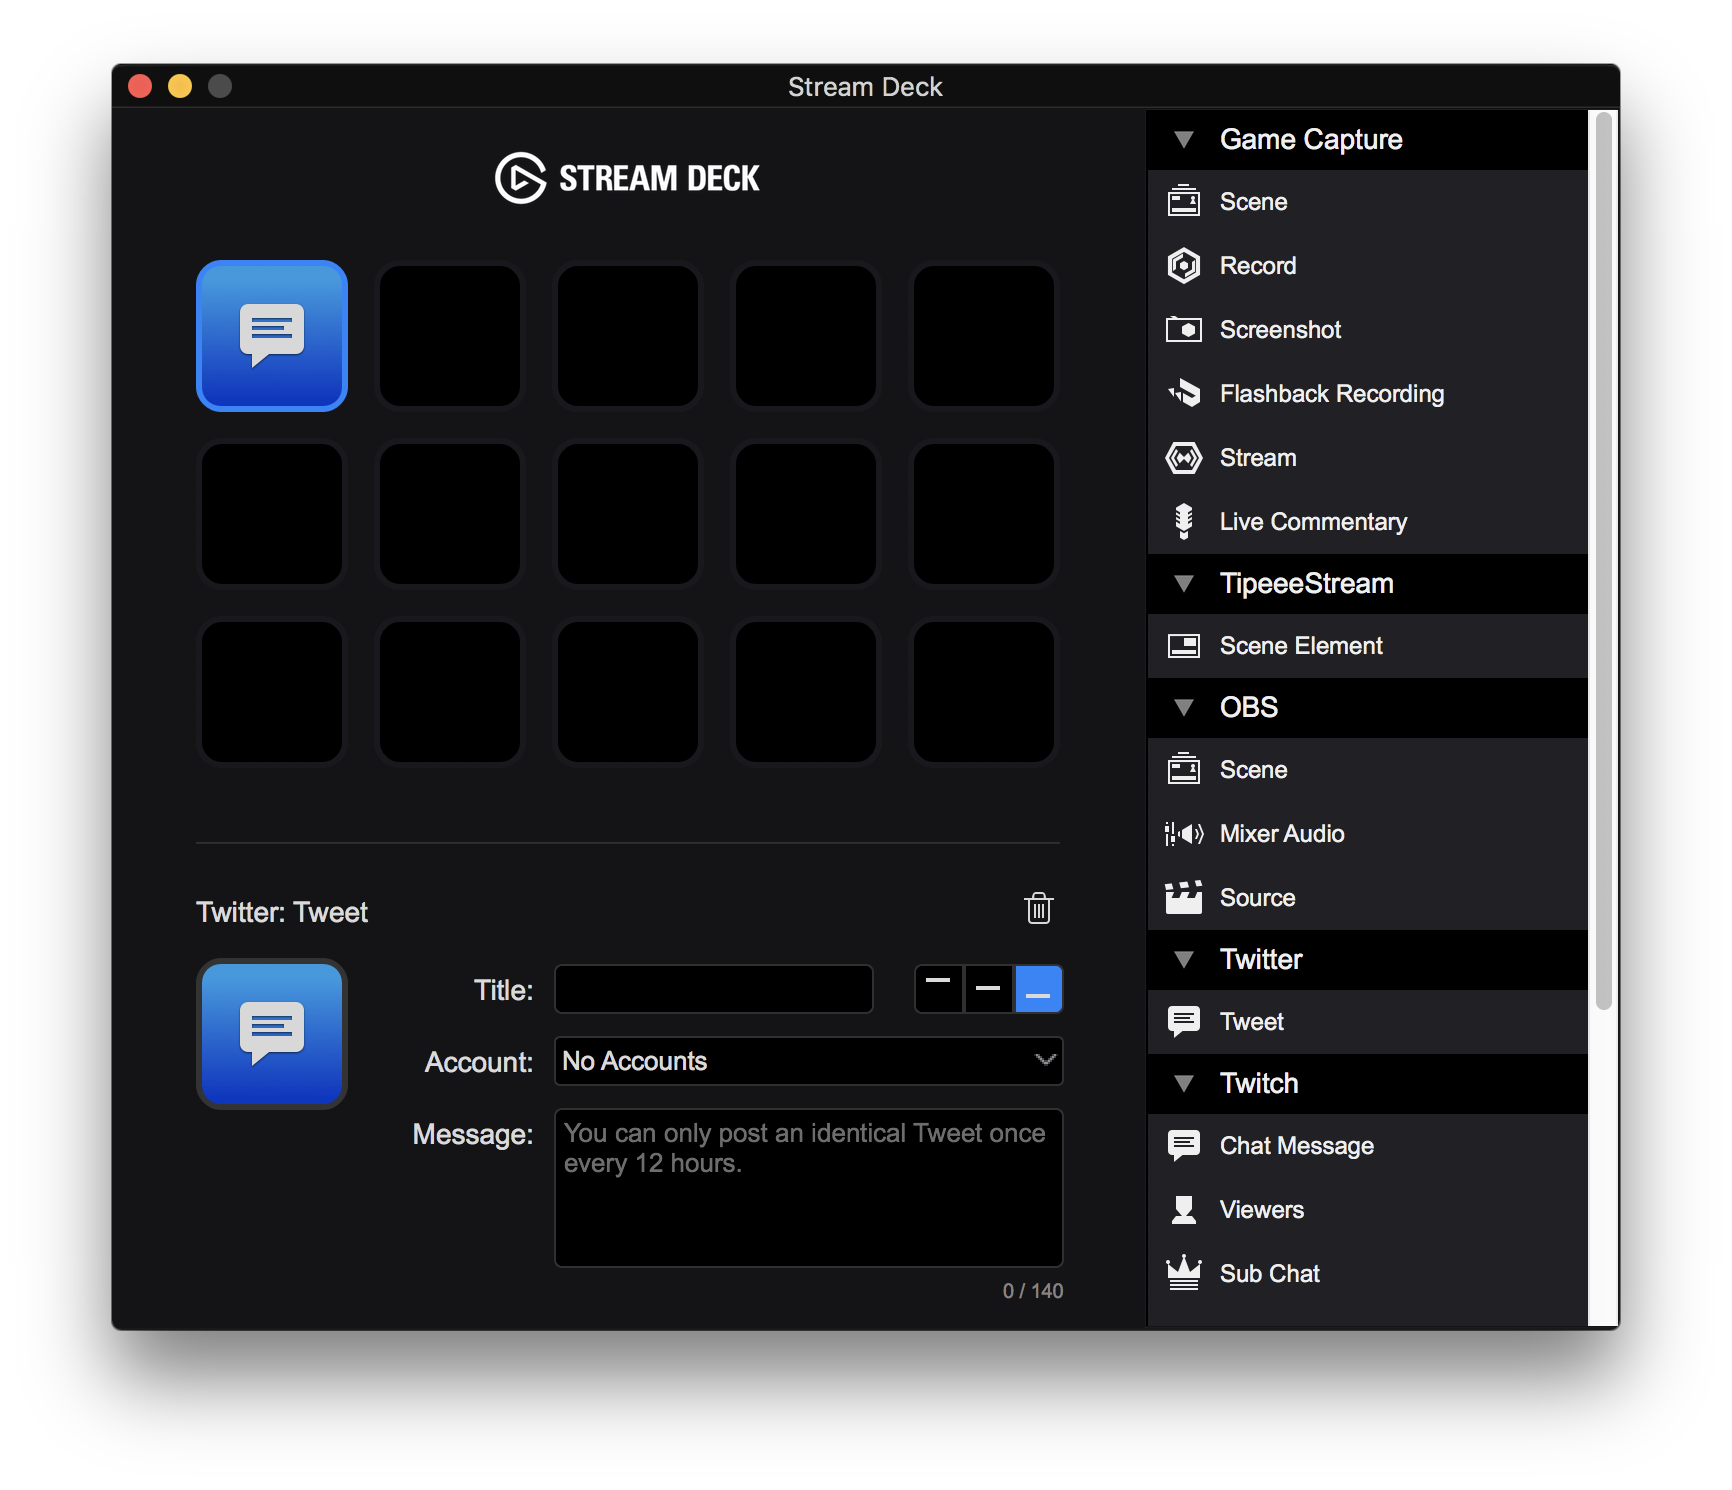Select the first empty key in the bottom row
Viewport: 1732px width, 1490px height.
tap(272, 692)
